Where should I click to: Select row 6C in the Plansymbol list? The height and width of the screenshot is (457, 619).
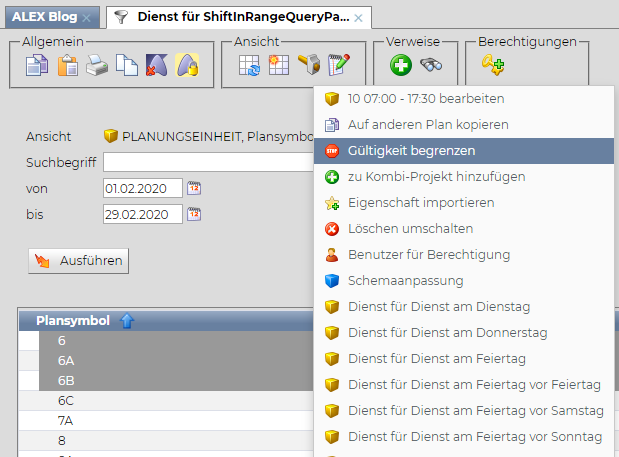(66, 400)
